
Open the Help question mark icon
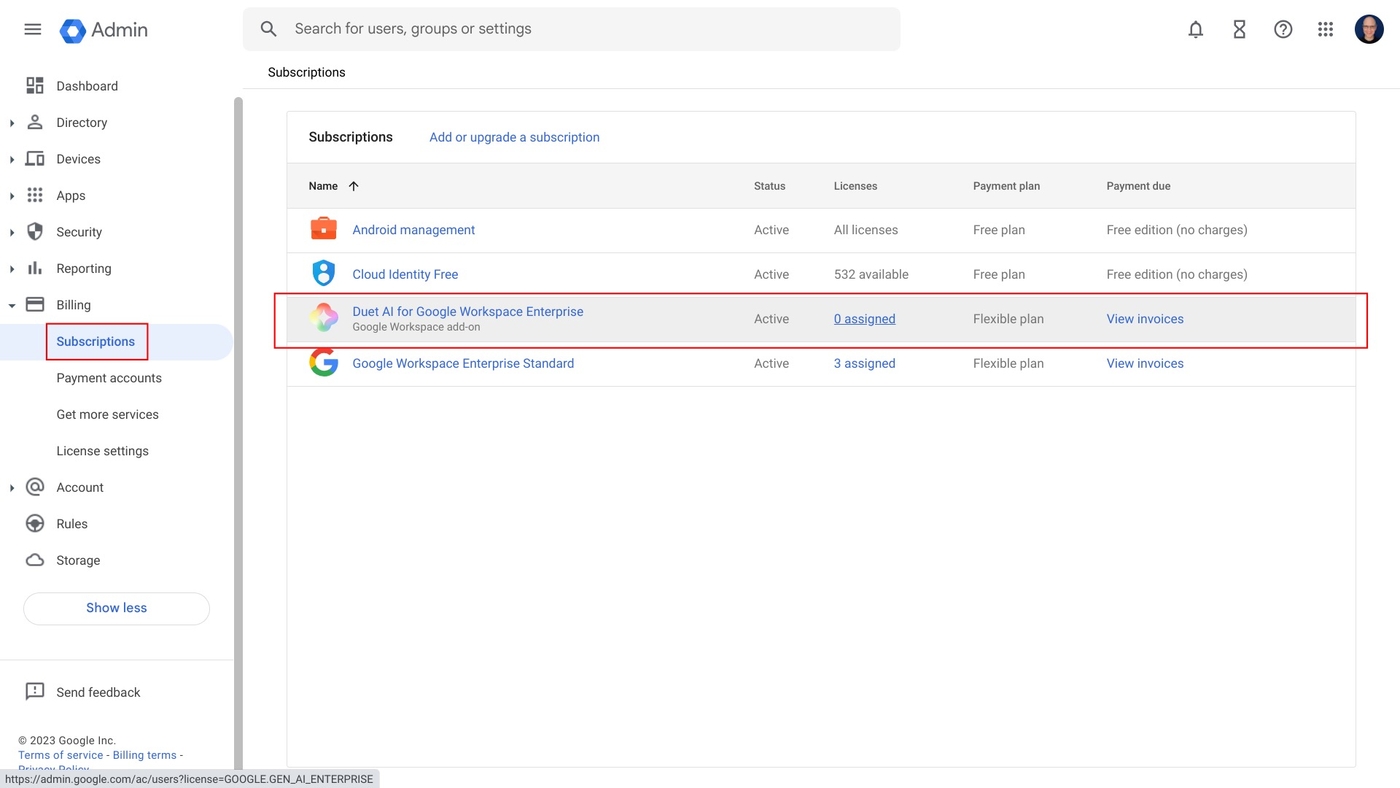click(1283, 29)
